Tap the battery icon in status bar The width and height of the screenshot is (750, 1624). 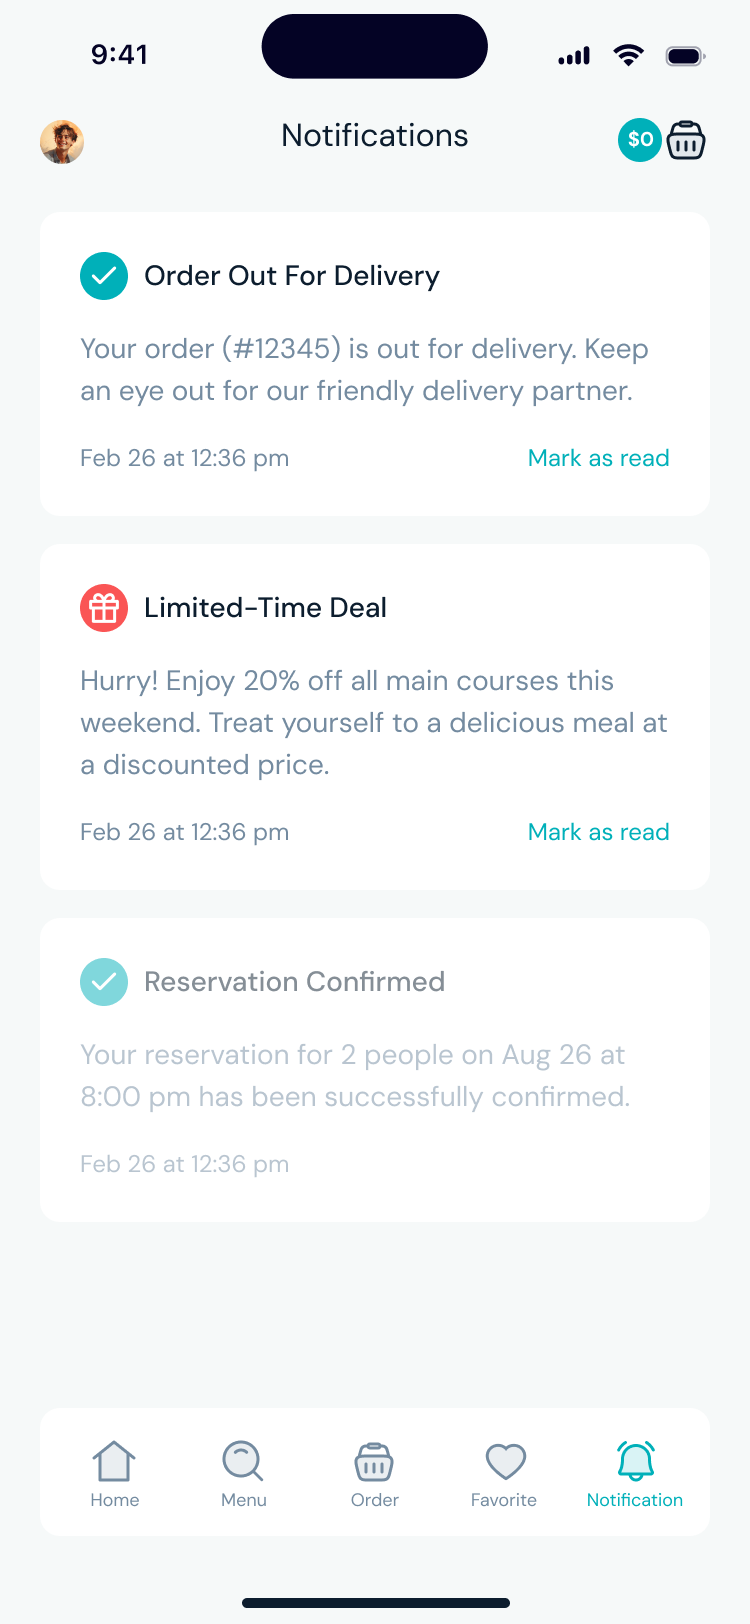point(685,56)
